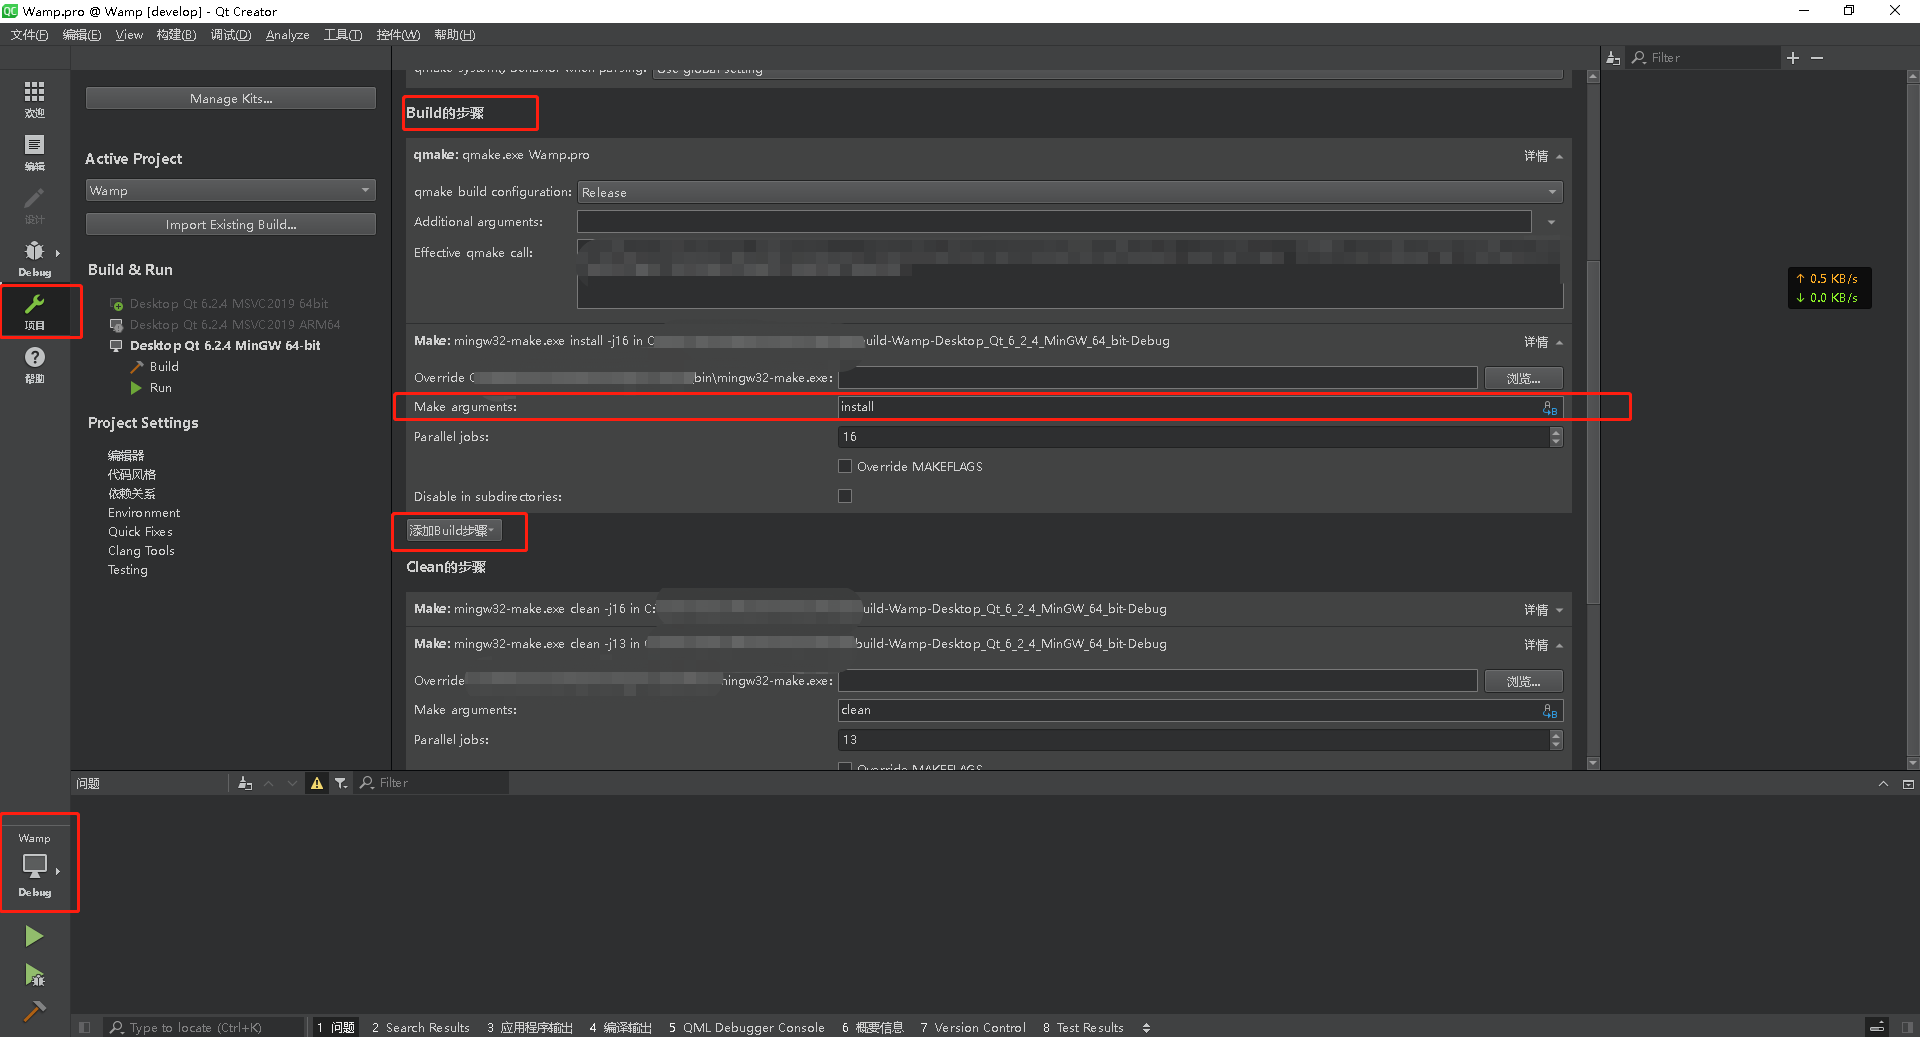Switch to QML Debugger Console tab
The image size is (1920, 1037).
(747, 1027)
